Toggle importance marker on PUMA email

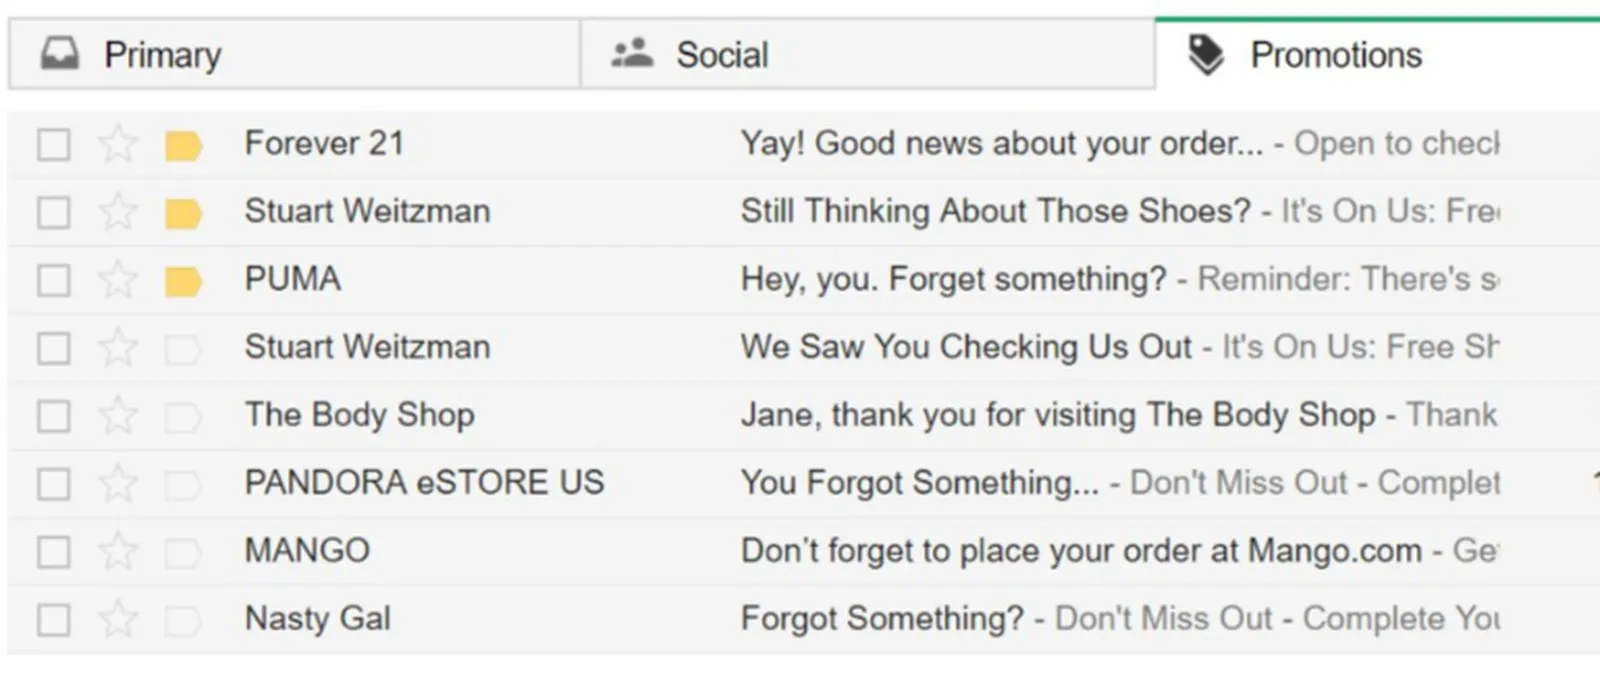point(183,282)
